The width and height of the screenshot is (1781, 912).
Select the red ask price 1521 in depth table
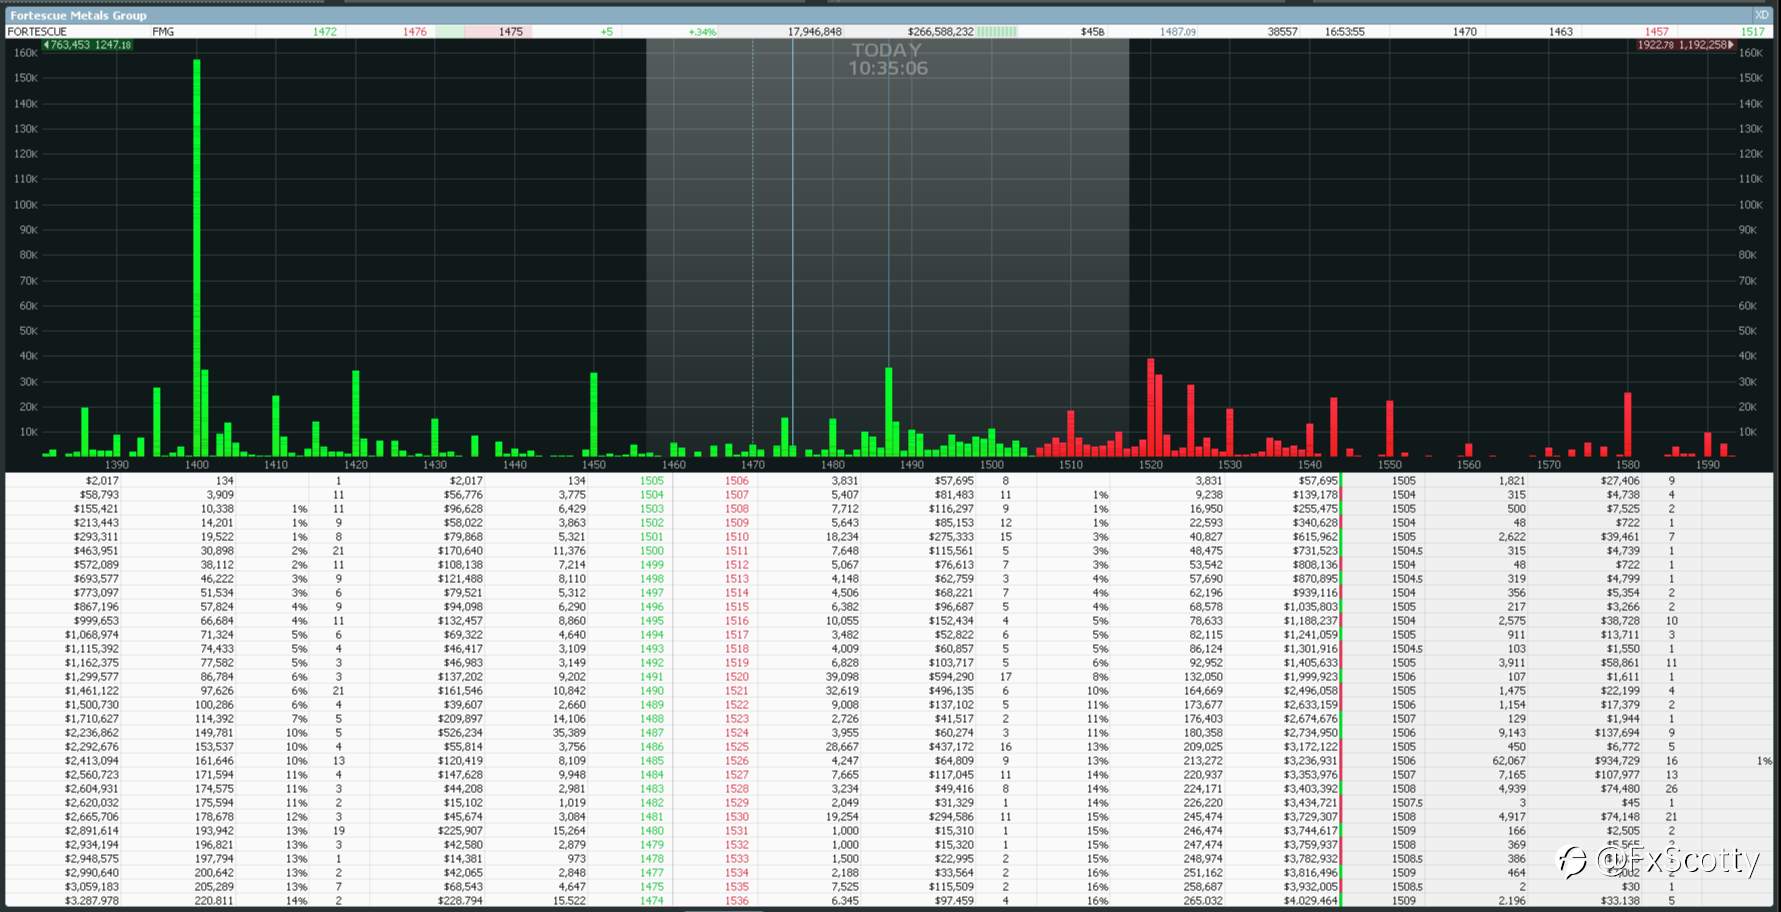[737, 691]
